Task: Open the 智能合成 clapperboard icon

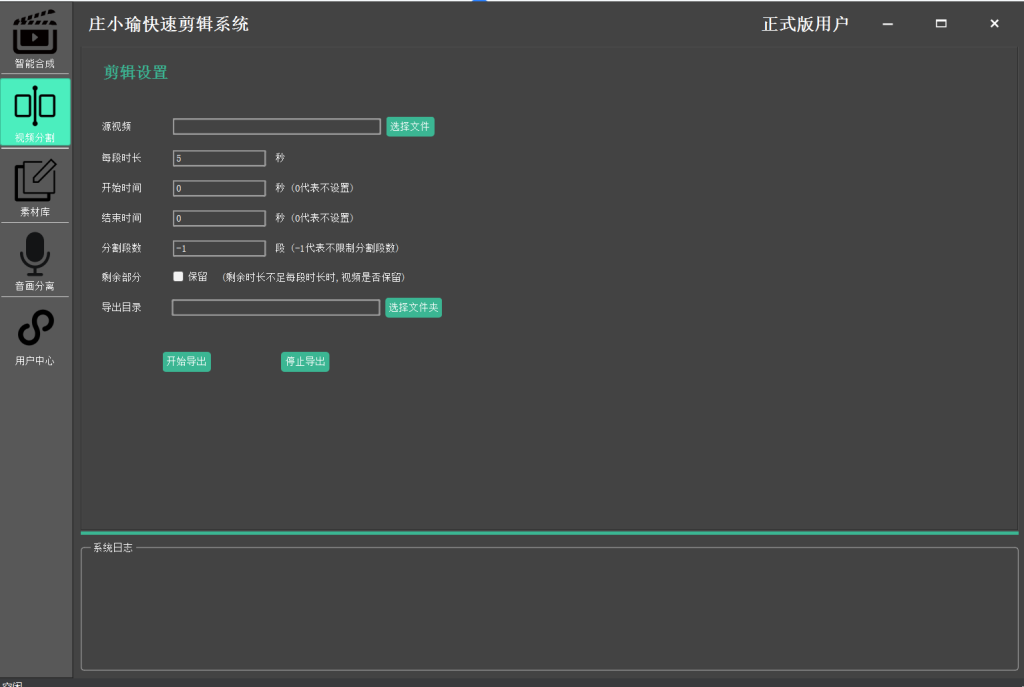Action: [x=35, y=33]
